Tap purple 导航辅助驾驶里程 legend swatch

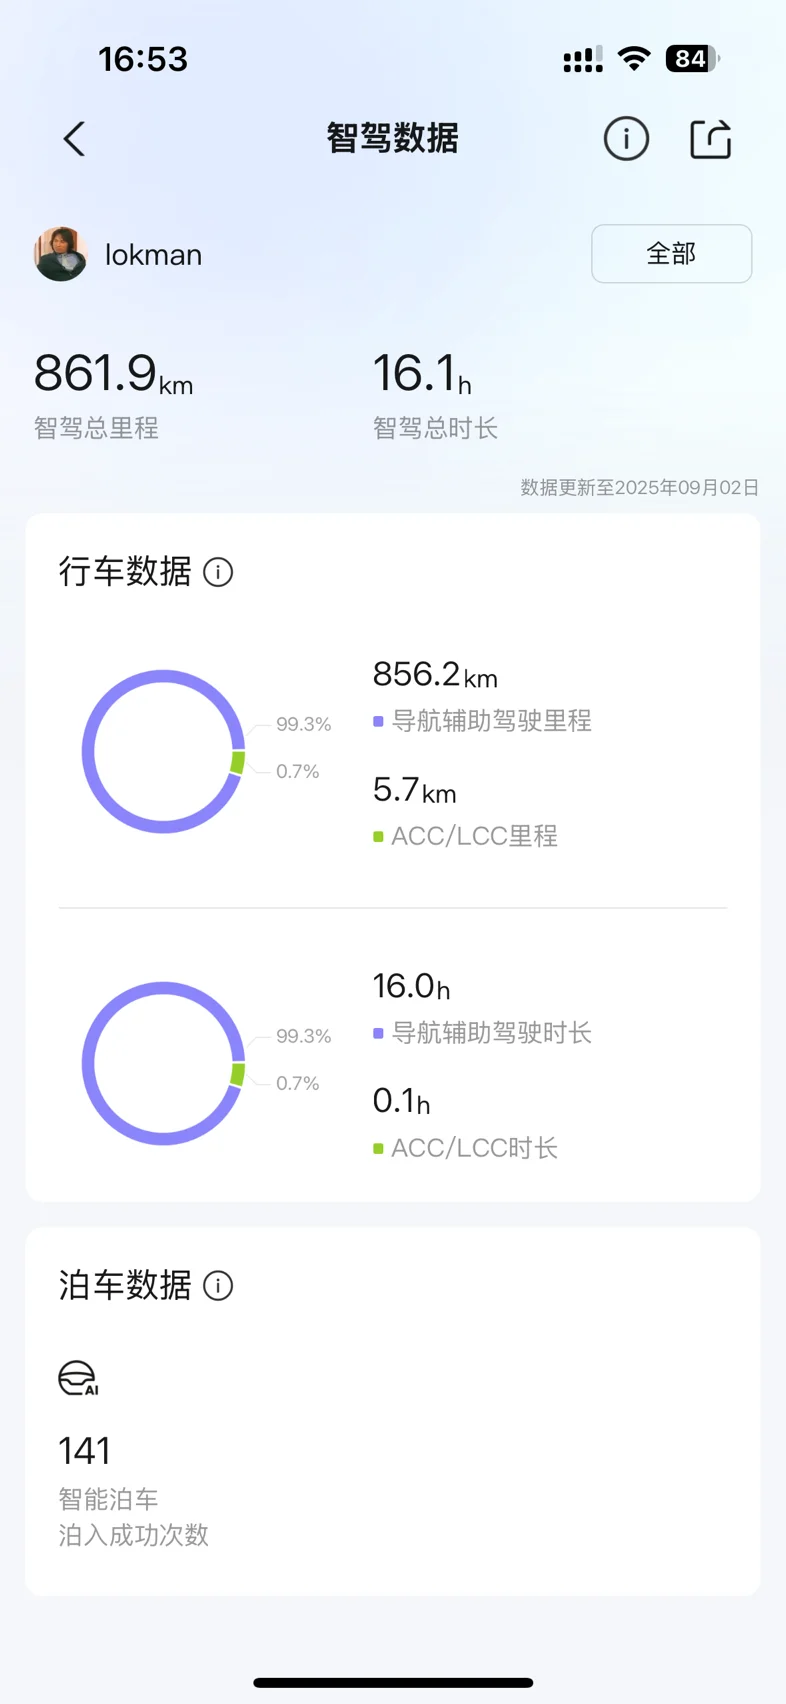point(378,721)
